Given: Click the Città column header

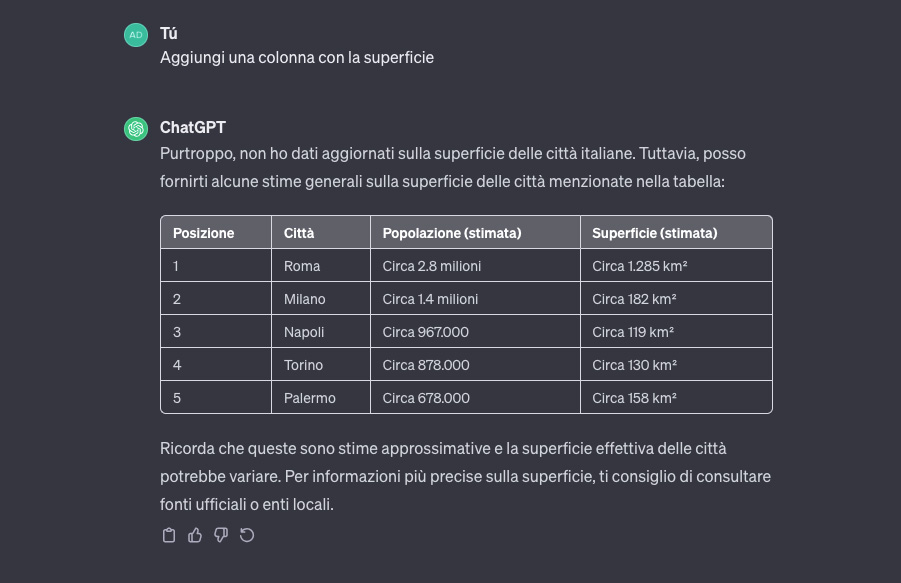Looking at the screenshot, I should pos(299,233).
